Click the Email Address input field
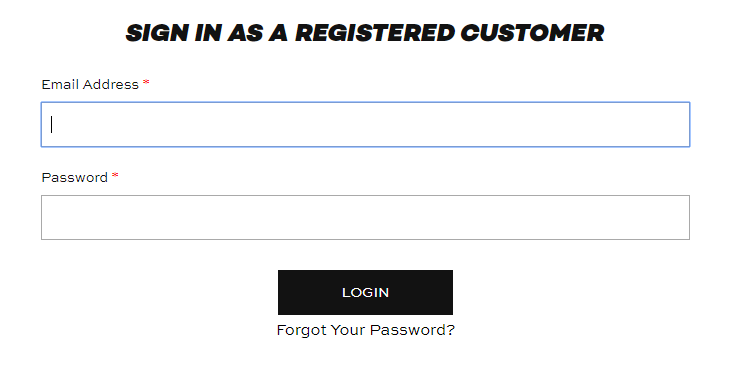 tap(365, 124)
